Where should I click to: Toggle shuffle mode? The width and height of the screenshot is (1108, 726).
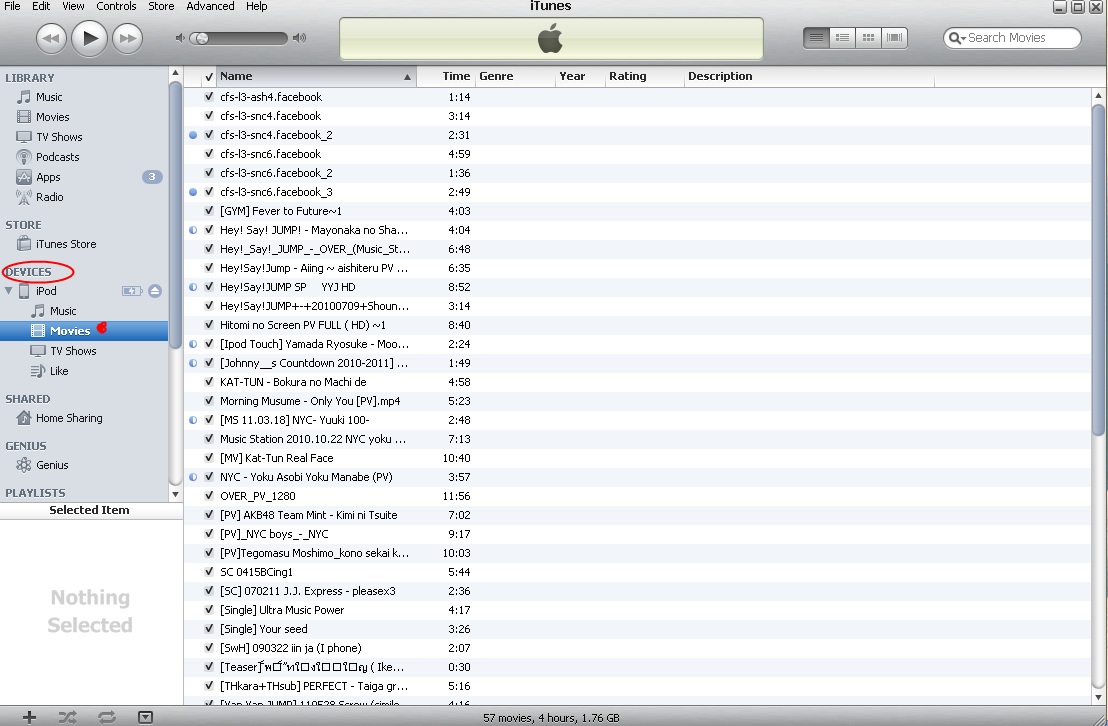tap(67, 717)
